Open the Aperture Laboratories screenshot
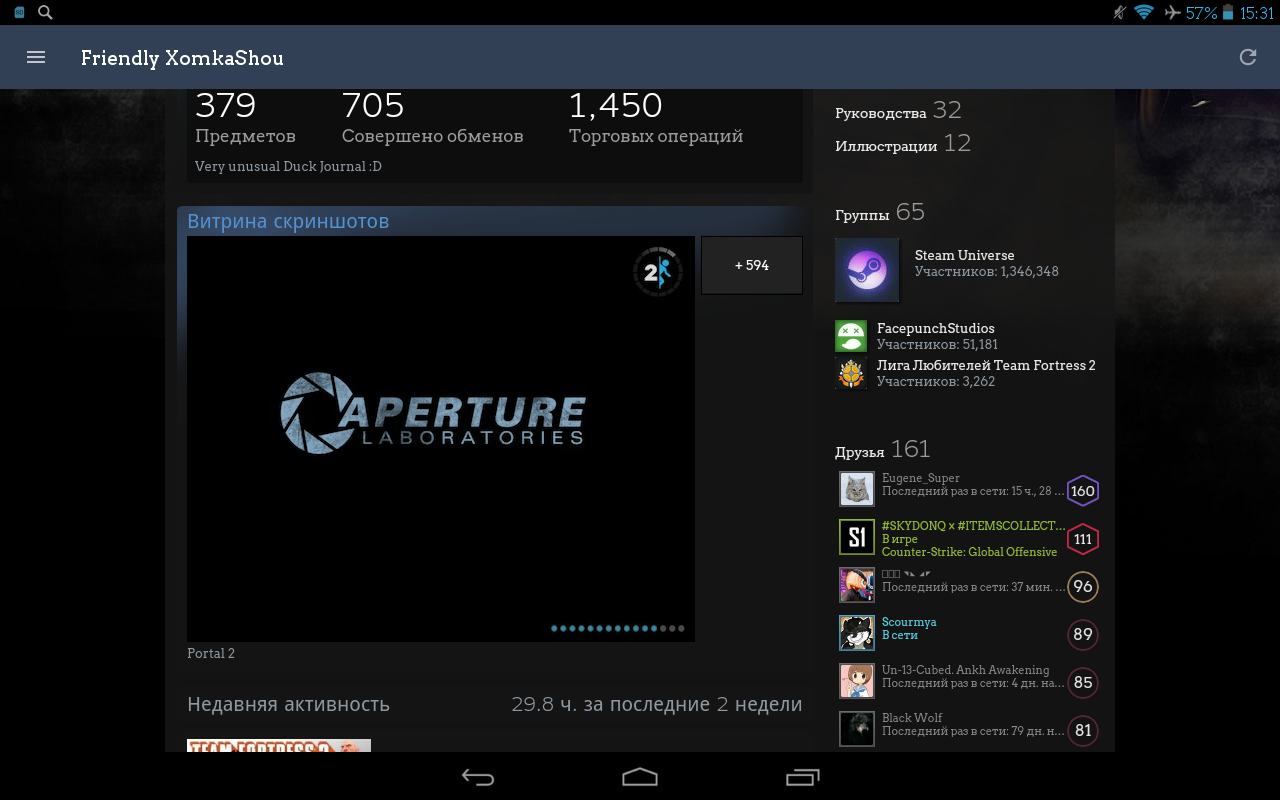Image resolution: width=1280 pixels, height=800 pixels. (x=441, y=439)
